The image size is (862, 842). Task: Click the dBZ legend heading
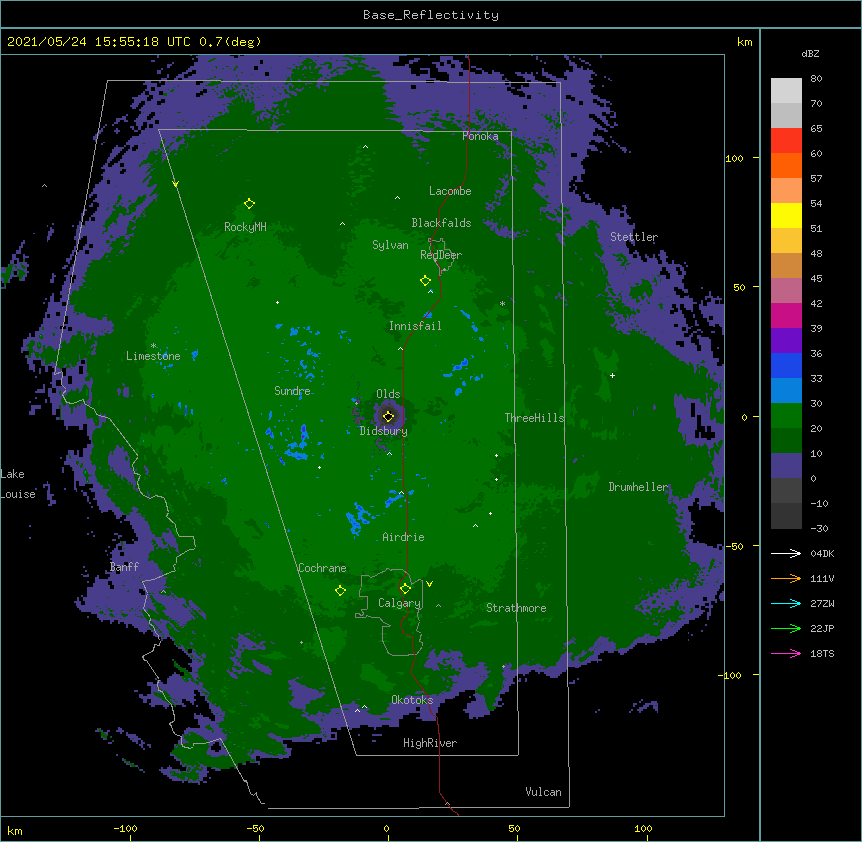pos(810,53)
